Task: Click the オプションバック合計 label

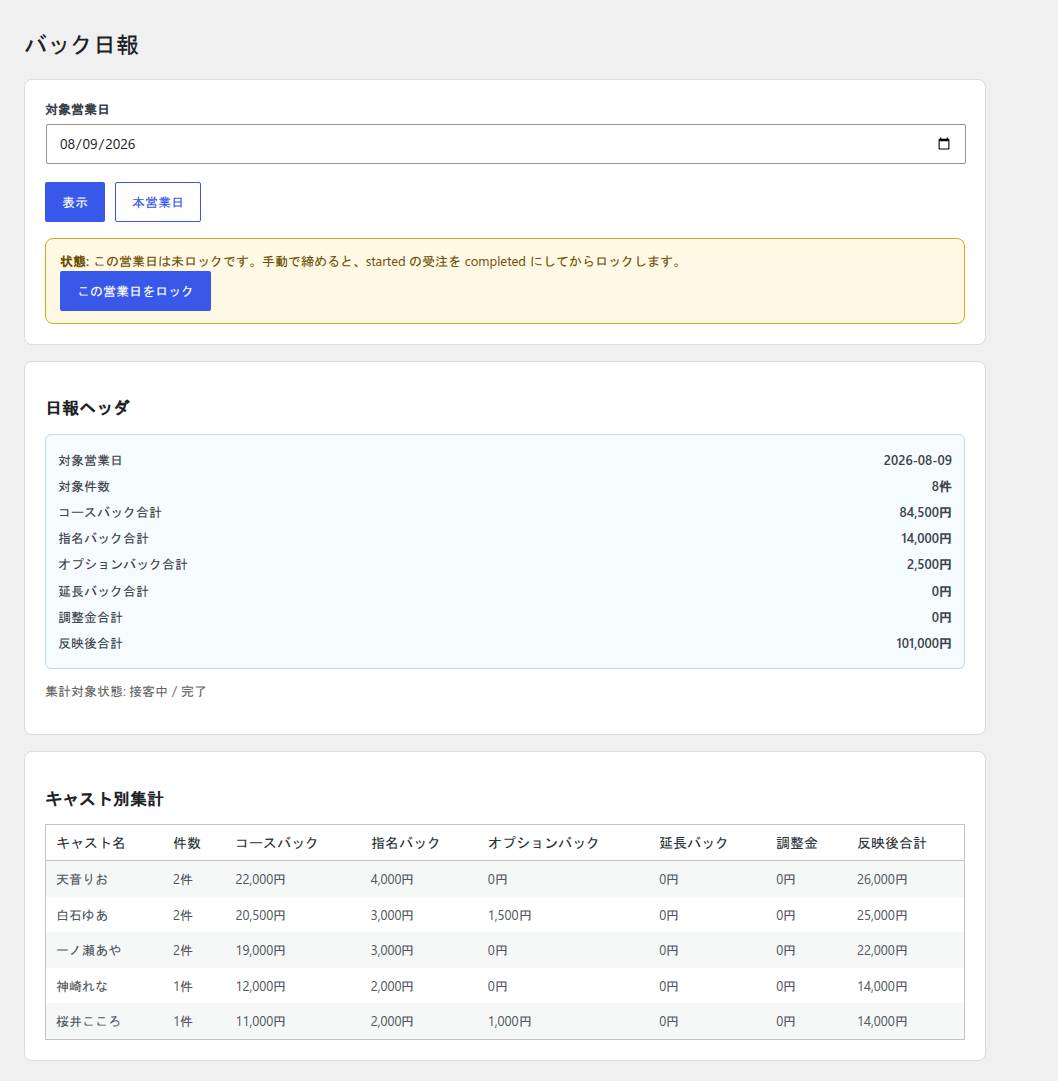Action: pyautogui.click(x=123, y=565)
